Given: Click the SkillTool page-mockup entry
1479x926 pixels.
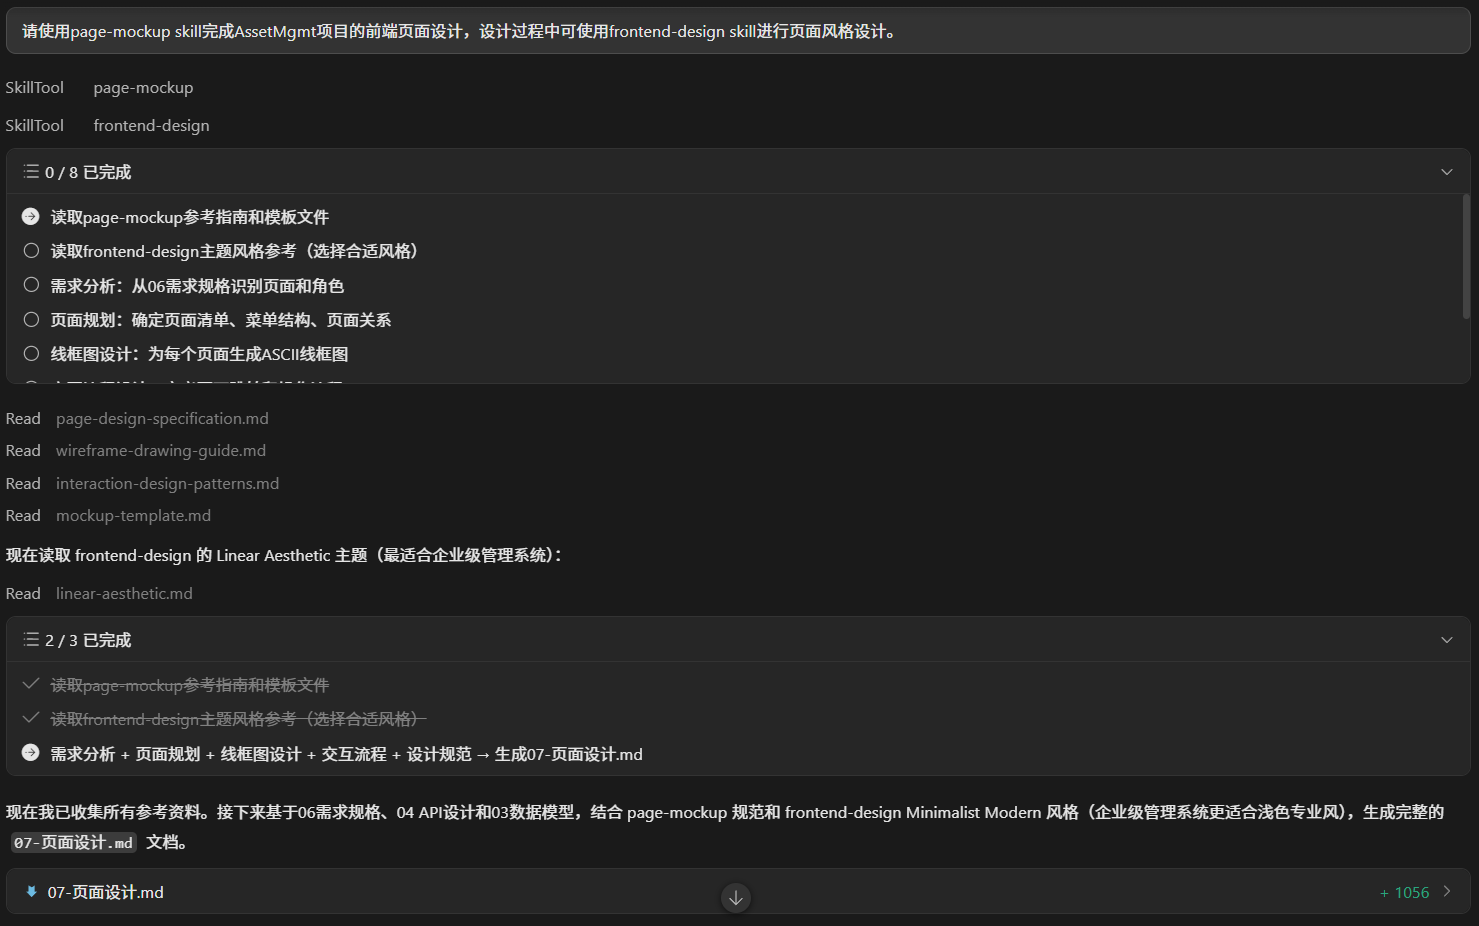Looking at the screenshot, I should [99, 88].
